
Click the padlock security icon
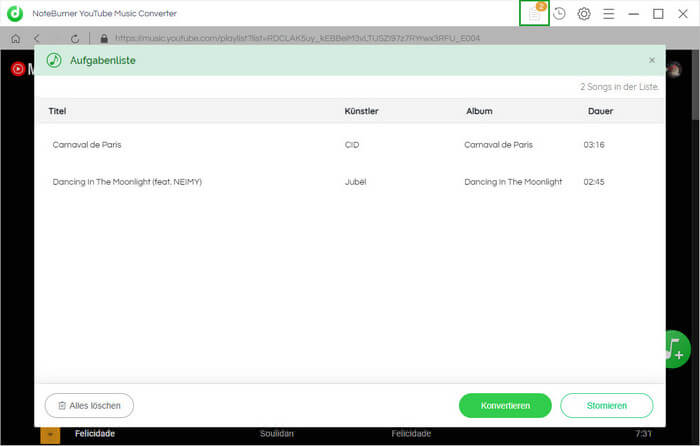[104, 39]
